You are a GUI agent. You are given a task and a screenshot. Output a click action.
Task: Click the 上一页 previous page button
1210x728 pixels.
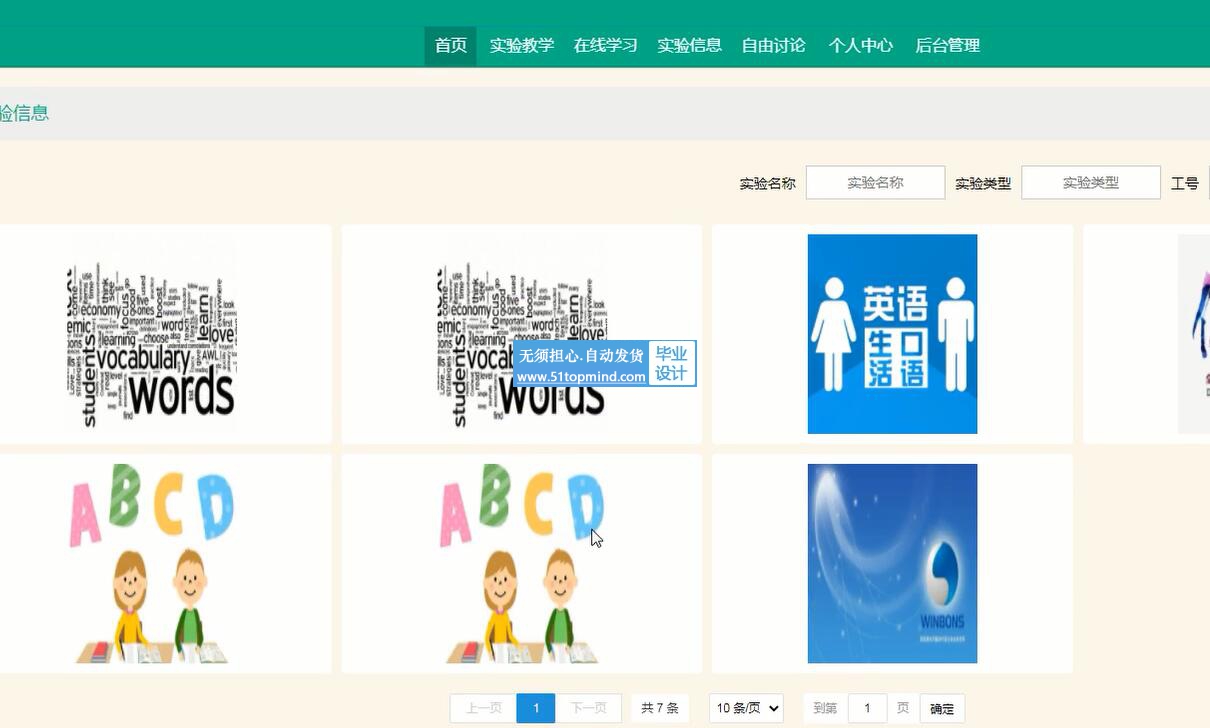483,708
